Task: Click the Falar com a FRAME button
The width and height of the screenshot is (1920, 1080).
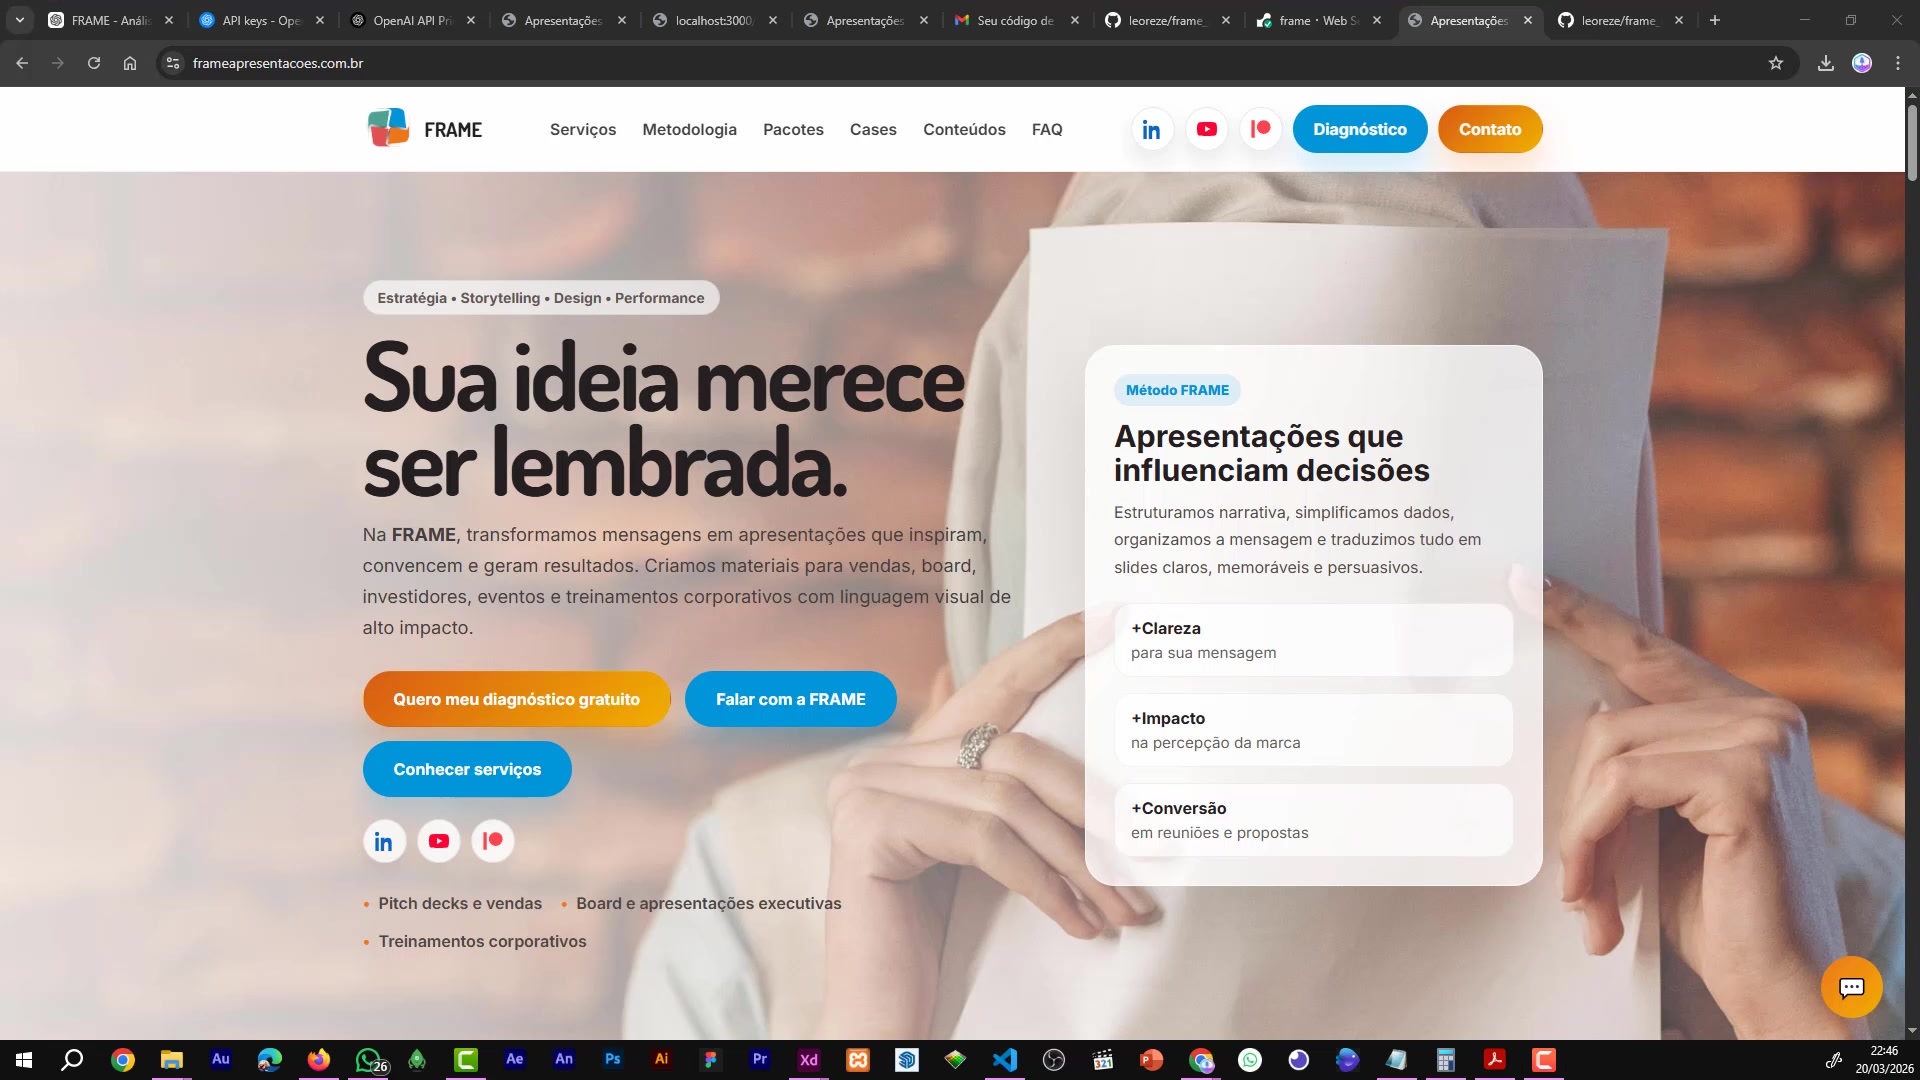Action: [x=790, y=699]
